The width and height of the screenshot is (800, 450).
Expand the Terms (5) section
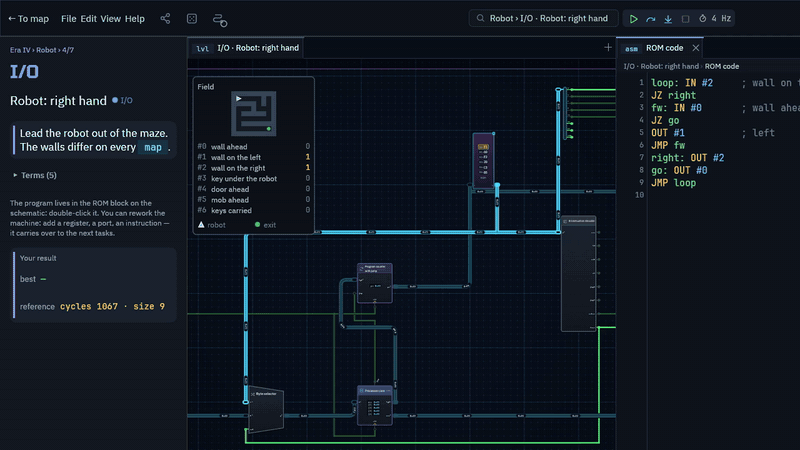35,175
